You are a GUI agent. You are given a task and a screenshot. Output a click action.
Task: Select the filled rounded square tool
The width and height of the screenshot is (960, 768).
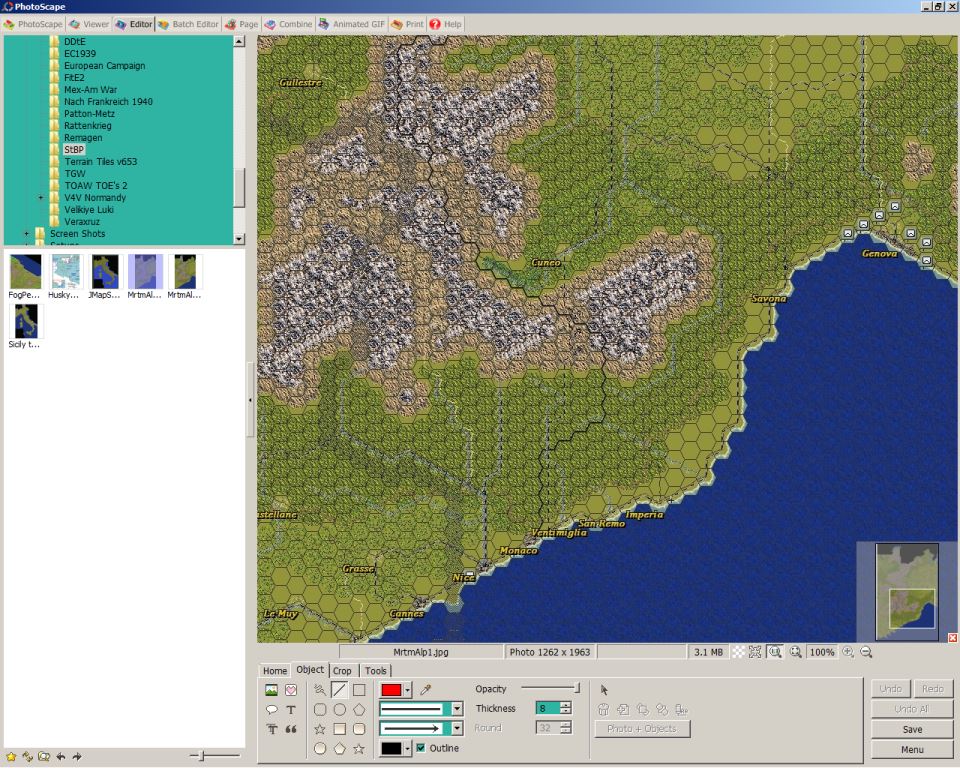pyautogui.click(x=359, y=729)
